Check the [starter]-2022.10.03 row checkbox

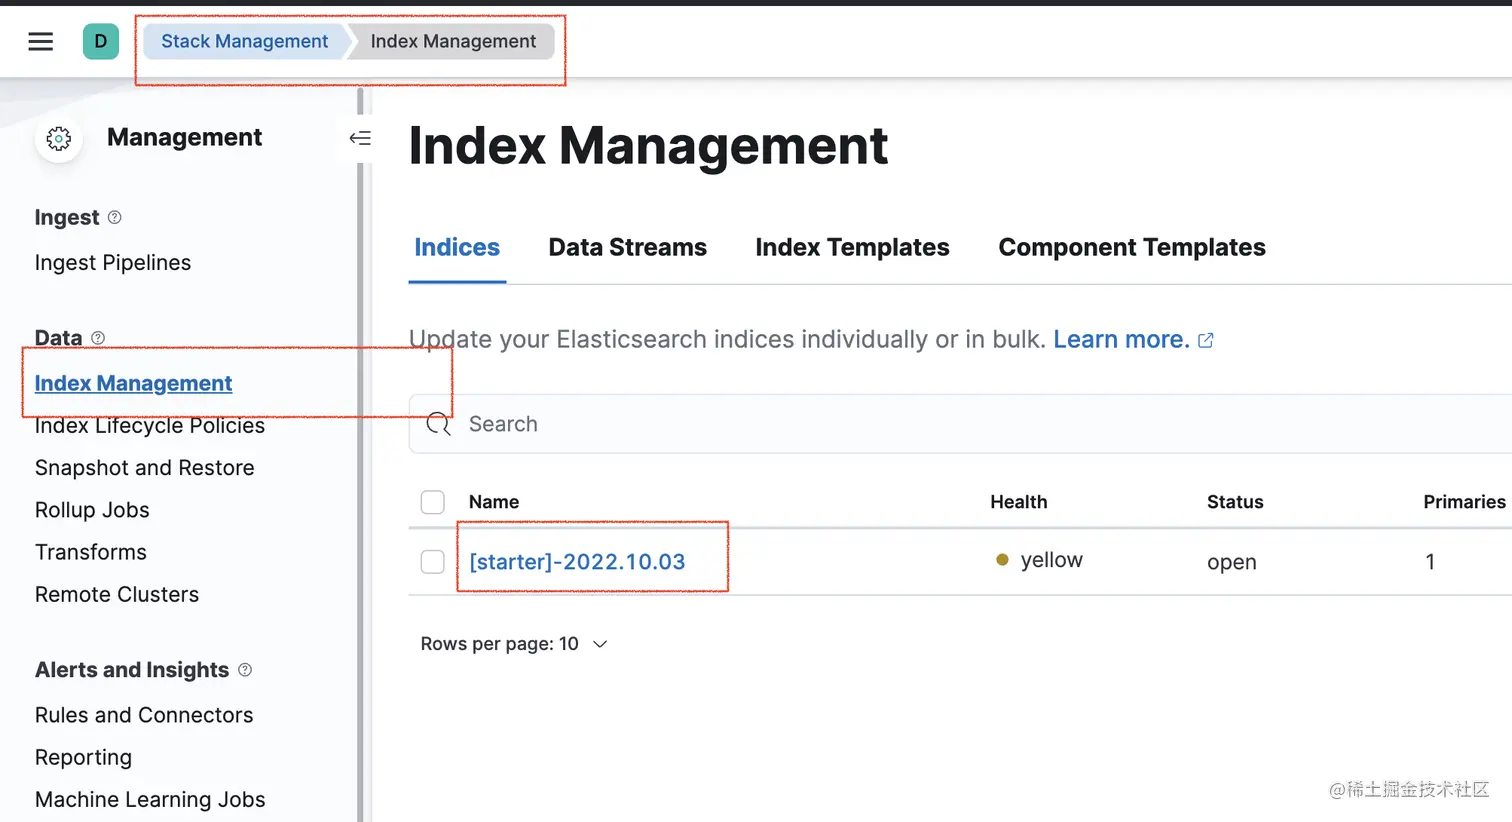click(x=433, y=562)
